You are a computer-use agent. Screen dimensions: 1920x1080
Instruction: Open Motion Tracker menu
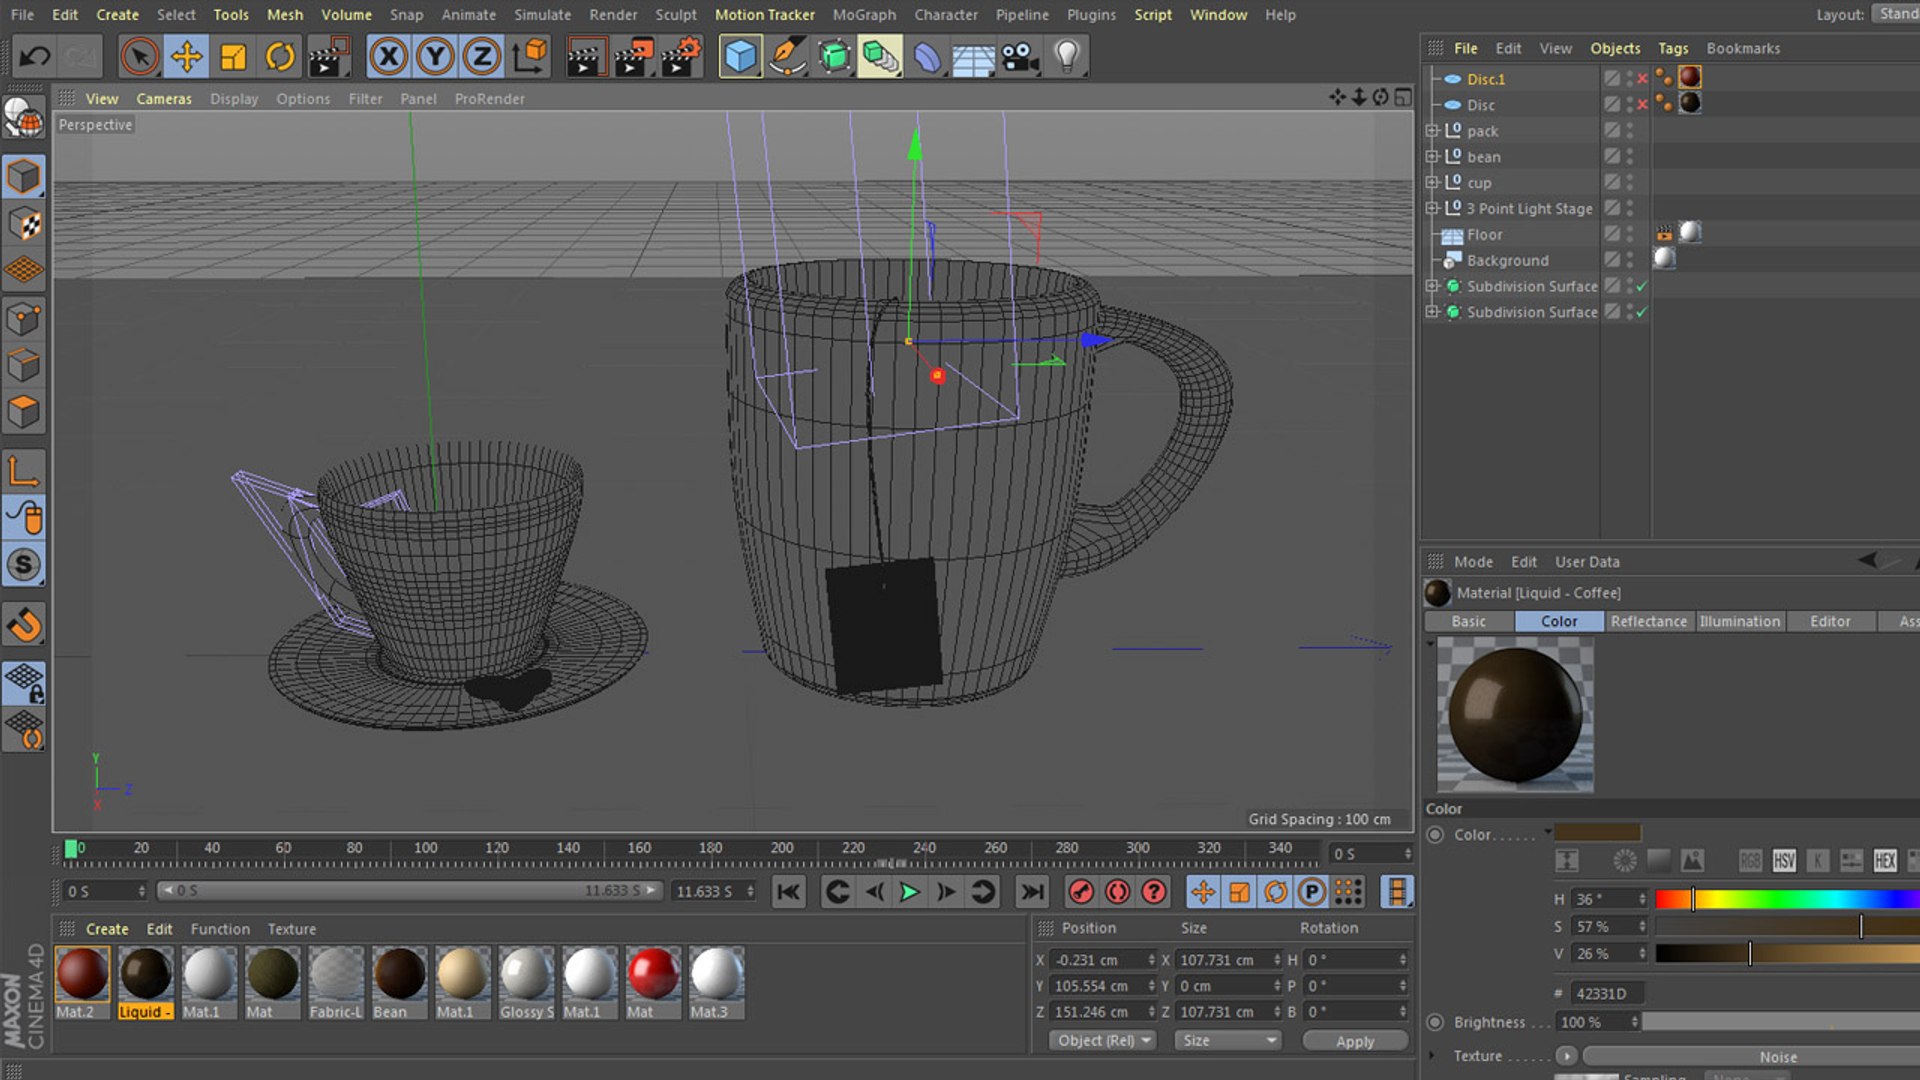(765, 15)
